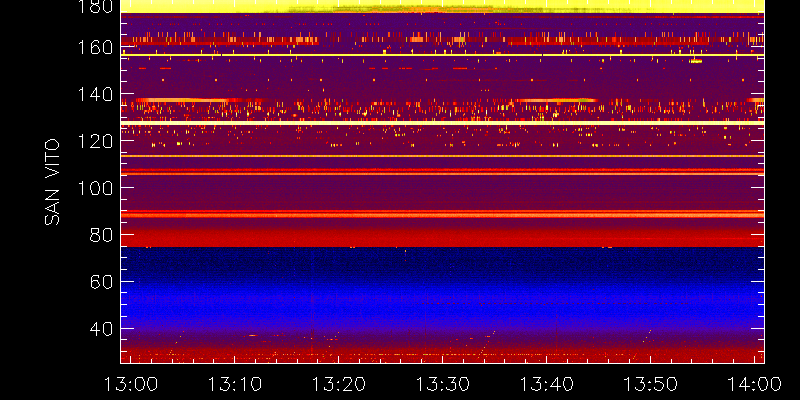Click the 13:30 time axis label
Image resolution: width=800 pixels, height=400 pixels.
[443, 384]
